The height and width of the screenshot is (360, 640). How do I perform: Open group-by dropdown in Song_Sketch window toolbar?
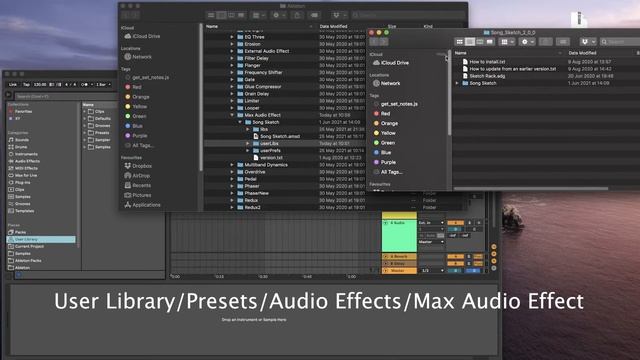(x=508, y=42)
